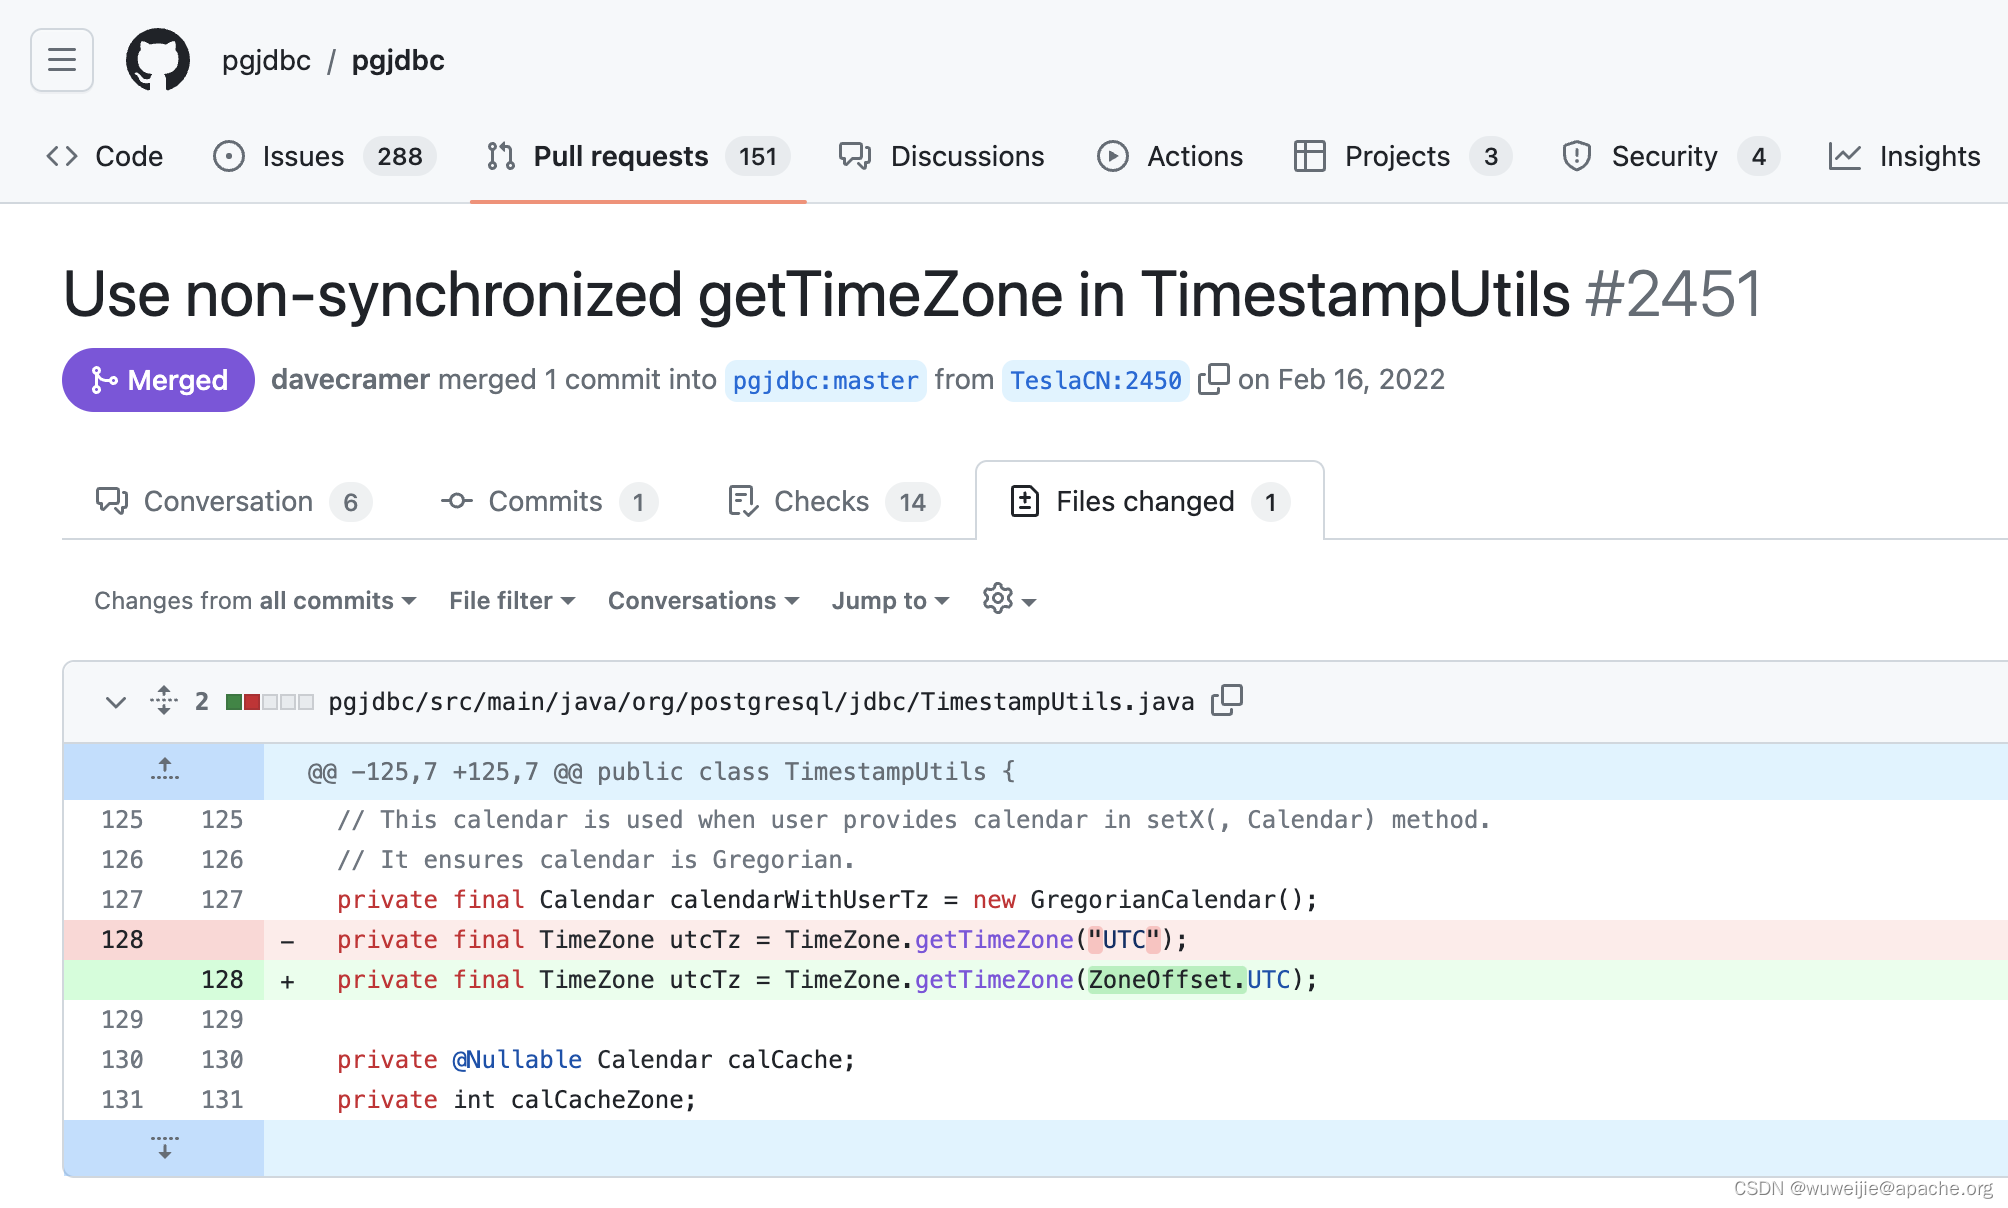Image resolution: width=2008 pixels, height=1208 pixels.
Task: Open the Projects tab
Action: tap(1402, 156)
